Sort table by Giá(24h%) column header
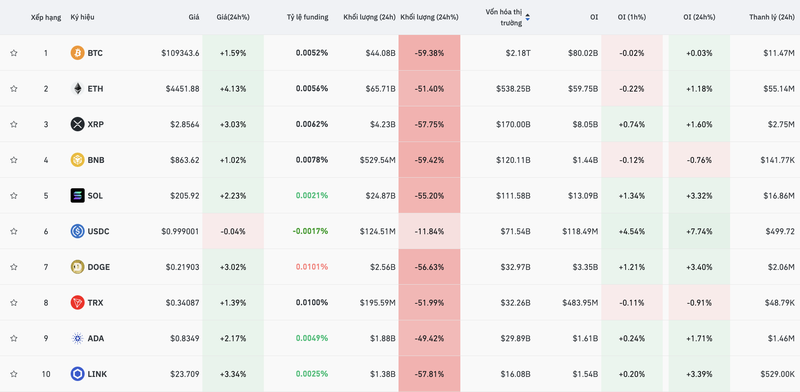 [233, 17]
